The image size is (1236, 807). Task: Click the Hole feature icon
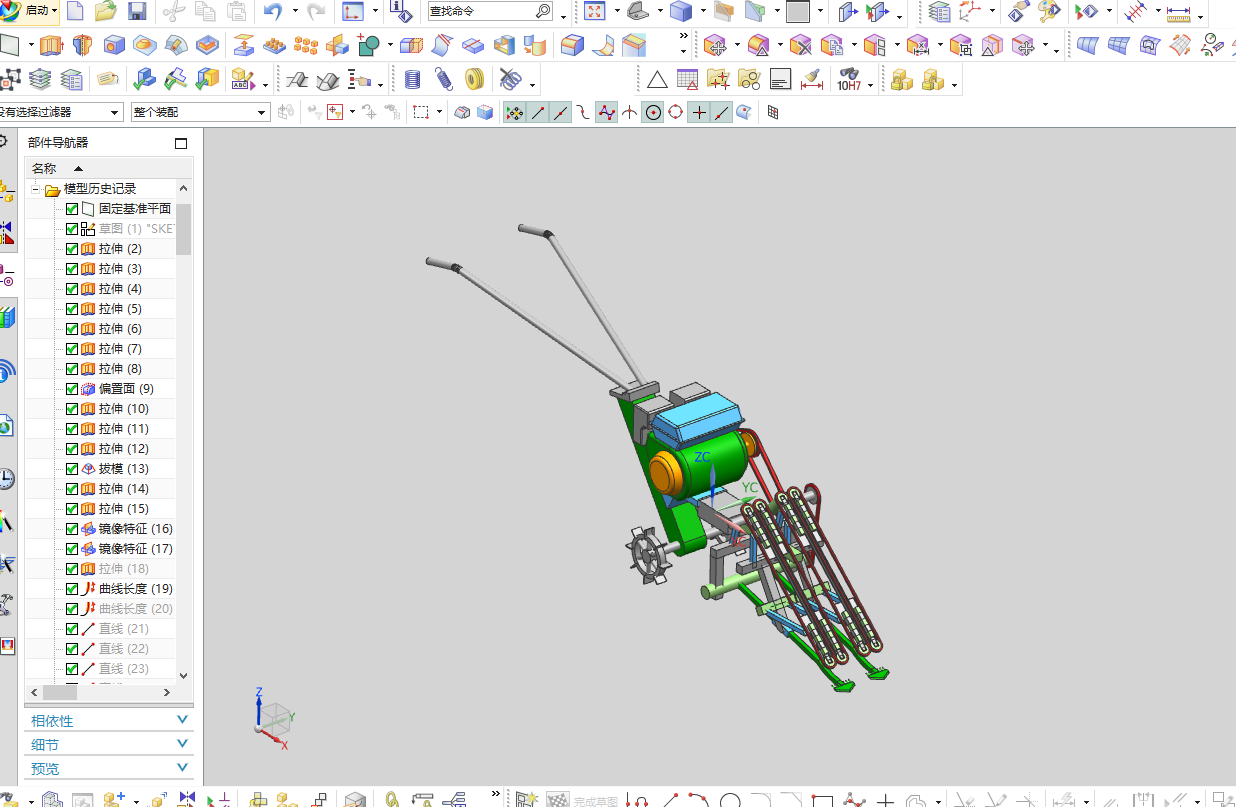coord(114,45)
